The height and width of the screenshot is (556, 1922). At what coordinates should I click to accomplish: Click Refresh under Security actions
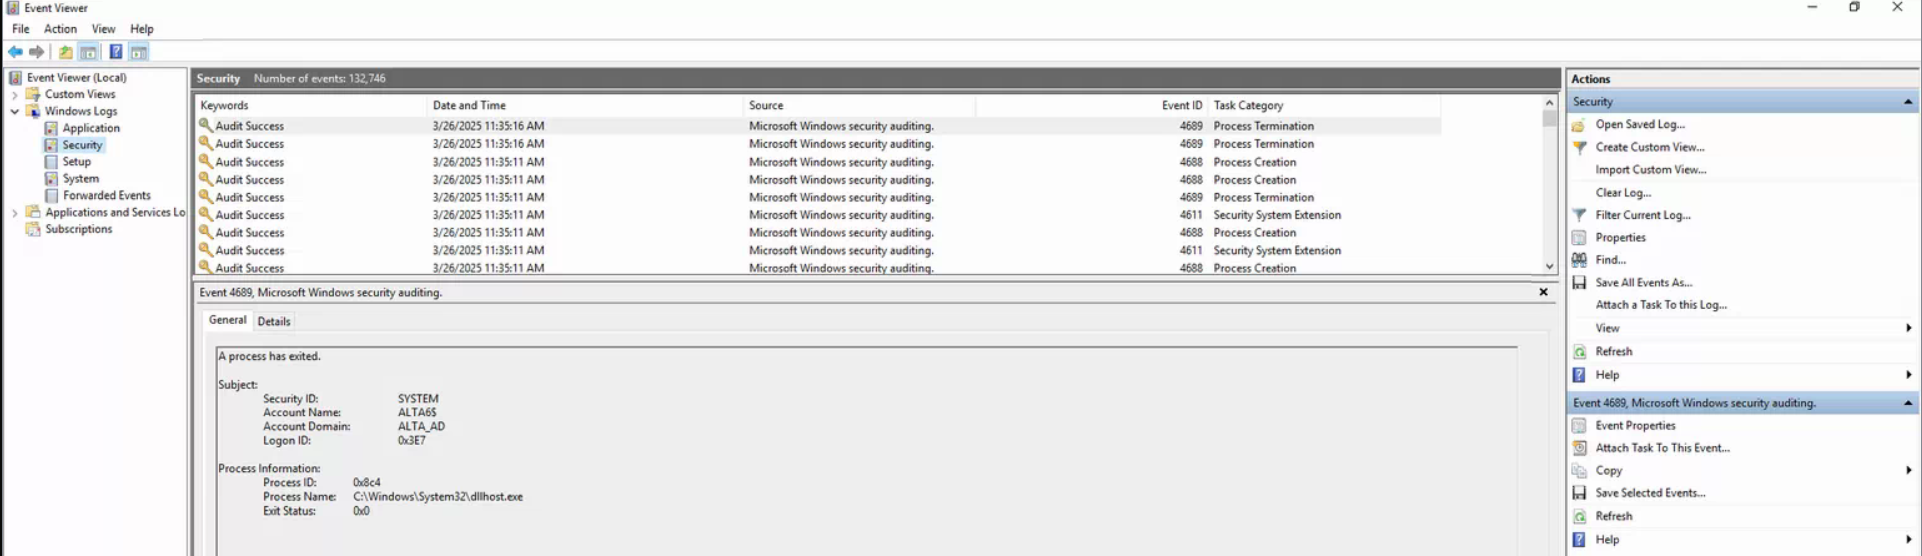(x=1613, y=352)
